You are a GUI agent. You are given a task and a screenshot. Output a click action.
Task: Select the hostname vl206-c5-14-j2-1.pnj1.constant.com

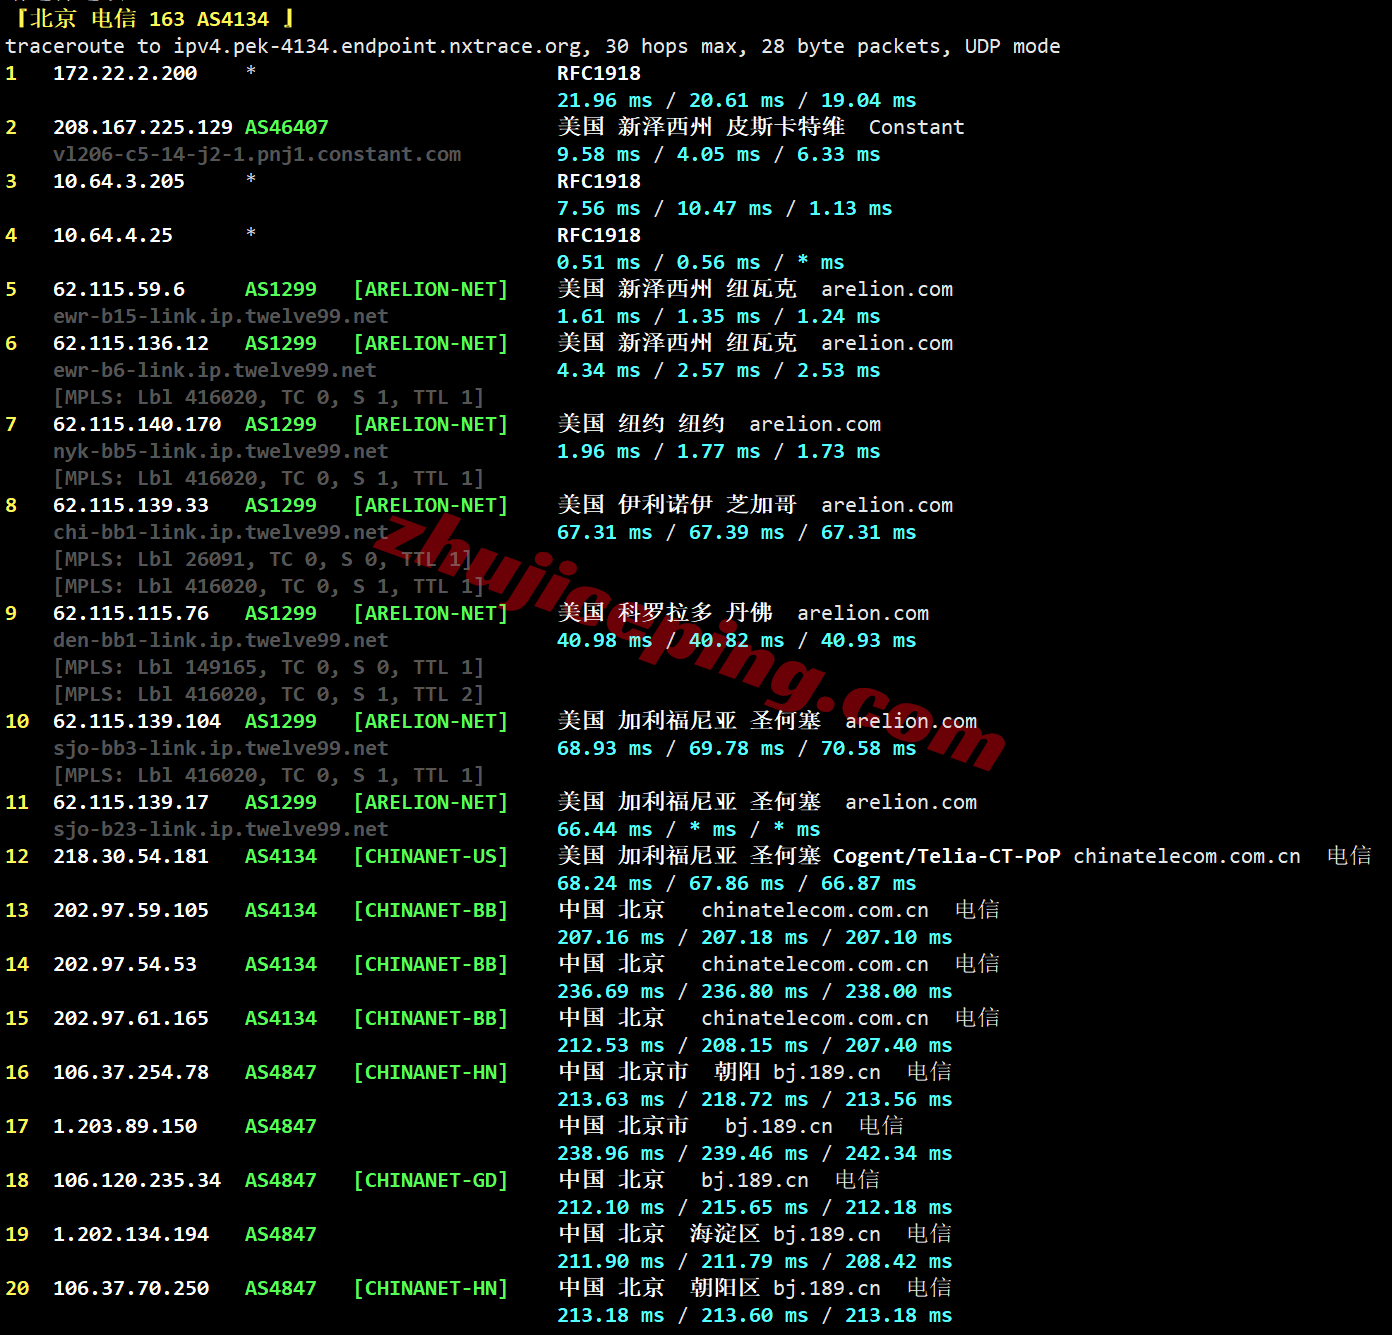pos(257,154)
